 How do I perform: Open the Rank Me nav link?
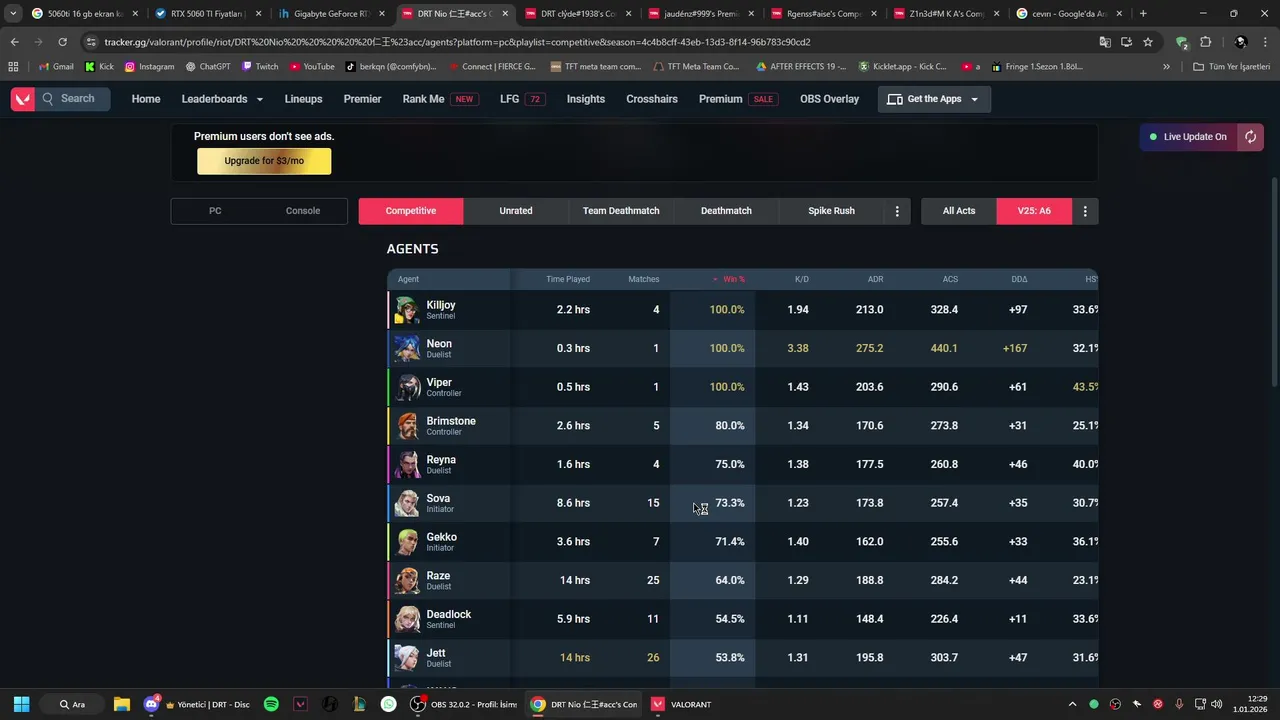pyautogui.click(x=439, y=99)
